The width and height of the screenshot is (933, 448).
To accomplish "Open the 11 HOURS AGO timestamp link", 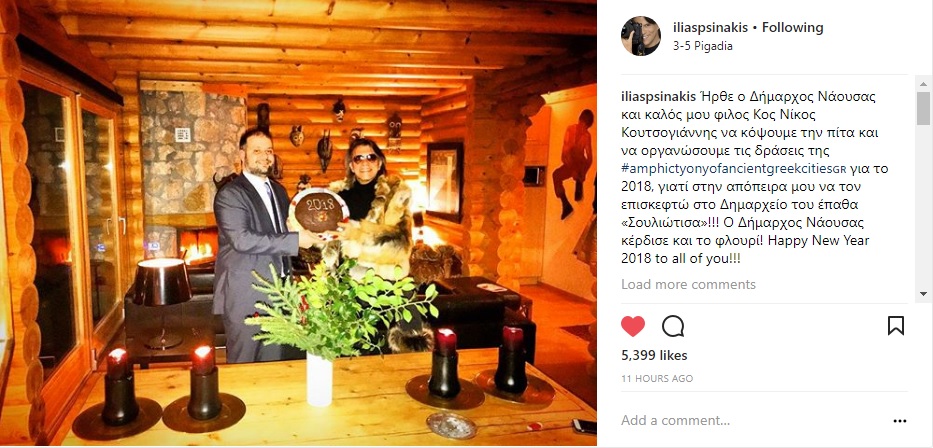I will 656,378.
